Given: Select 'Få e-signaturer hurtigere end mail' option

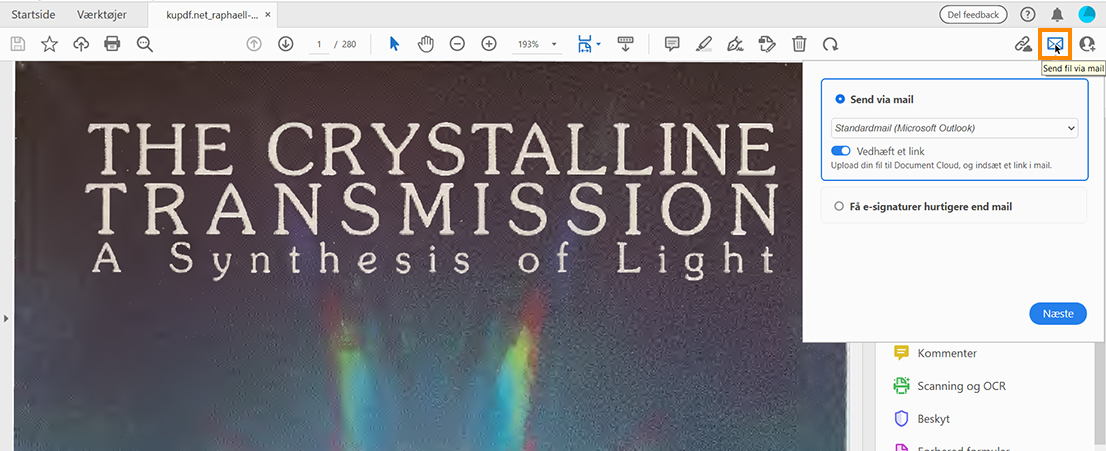Looking at the screenshot, I should click(839, 206).
